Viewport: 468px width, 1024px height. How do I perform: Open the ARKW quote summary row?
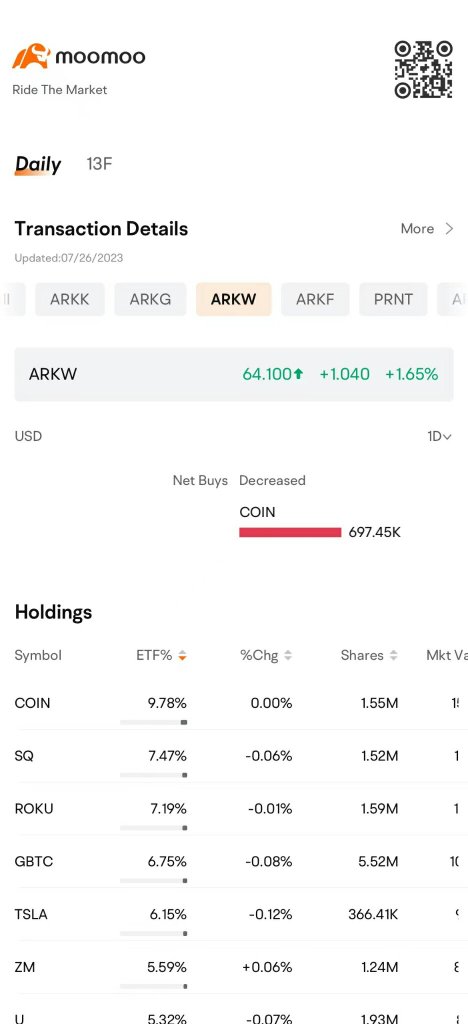pyautogui.click(x=234, y=374)
